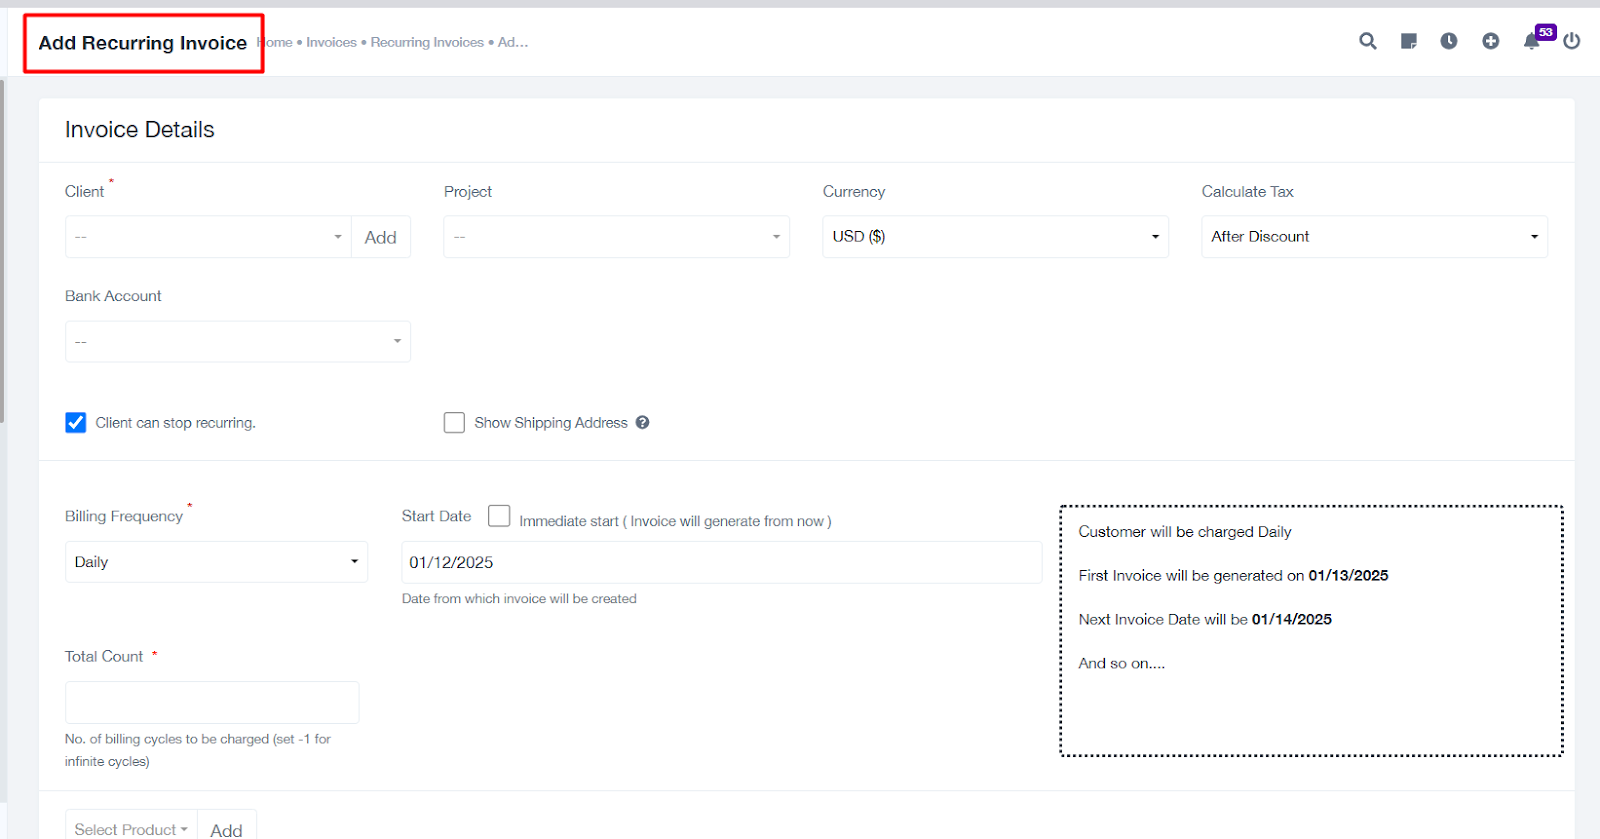Open the Client dropdown
This screenshot has width=1600, height=839.
click(x=208, y=237)
